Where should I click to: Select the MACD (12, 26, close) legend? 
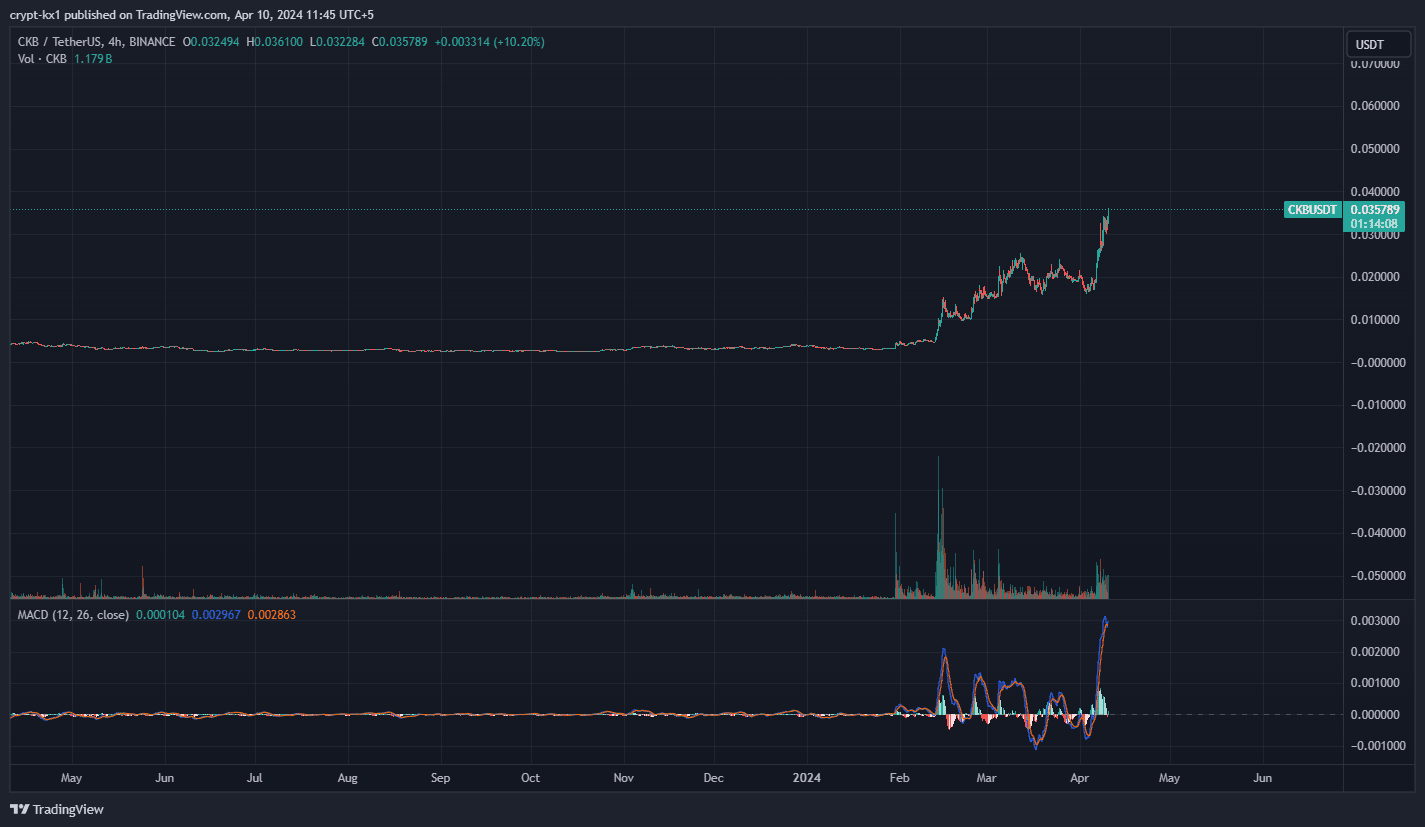pos(73,615)
